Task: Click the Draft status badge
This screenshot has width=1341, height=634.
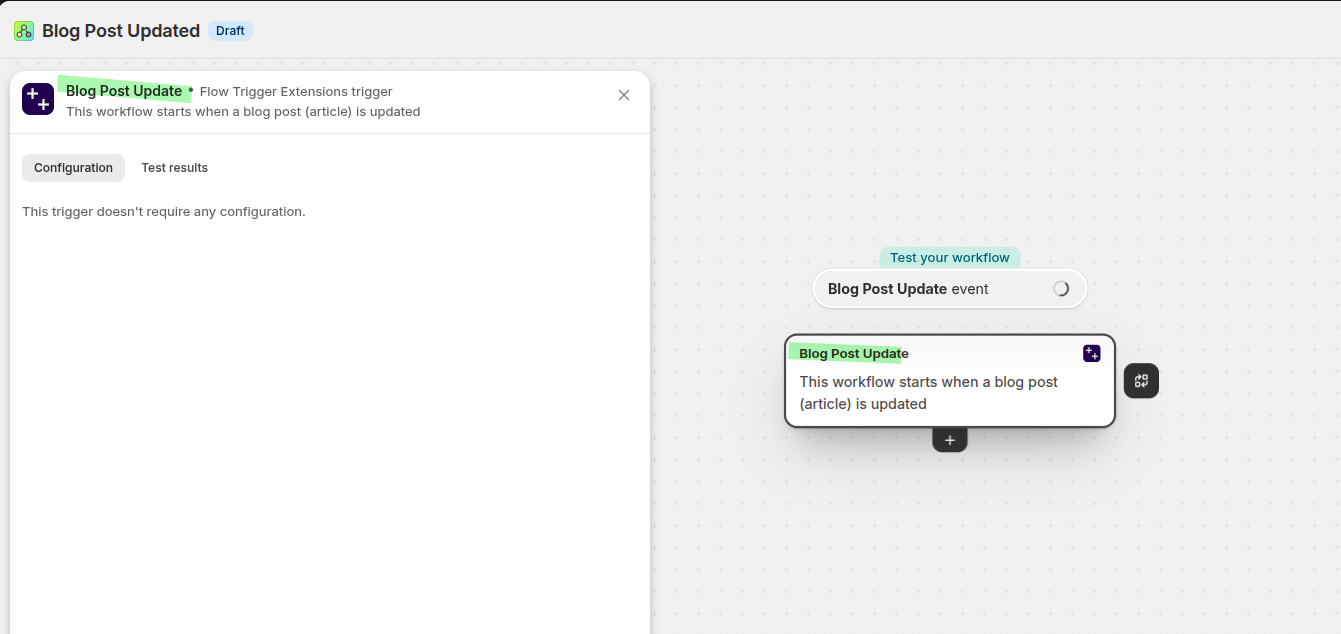Action: click(230, 31)
